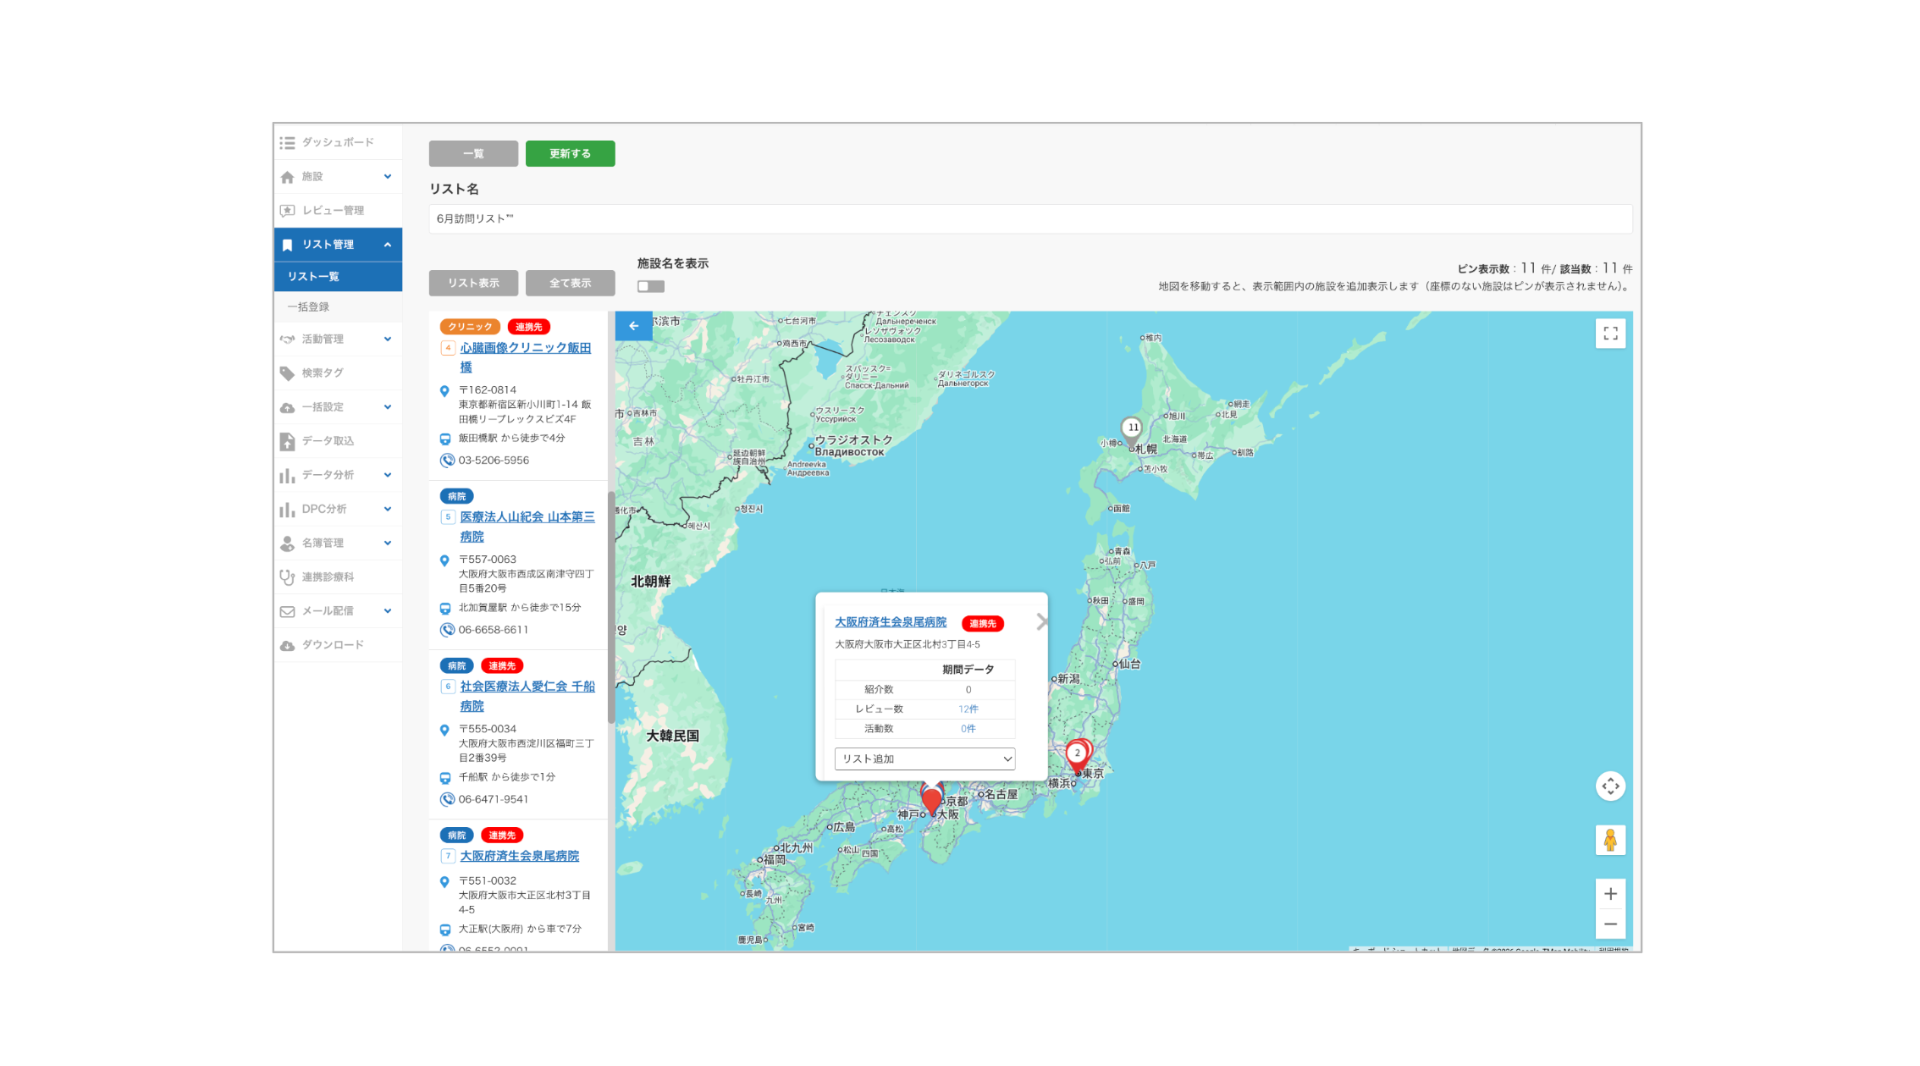This screenshot has width=1920, height=1066.
Task: Open the 一括登録 submenu item
Action: 338,307
